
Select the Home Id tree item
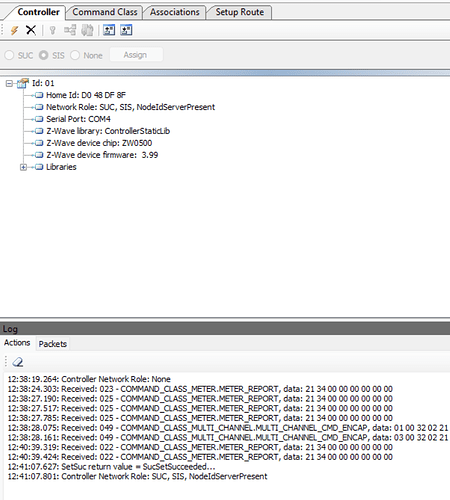[x=86, y=95]
